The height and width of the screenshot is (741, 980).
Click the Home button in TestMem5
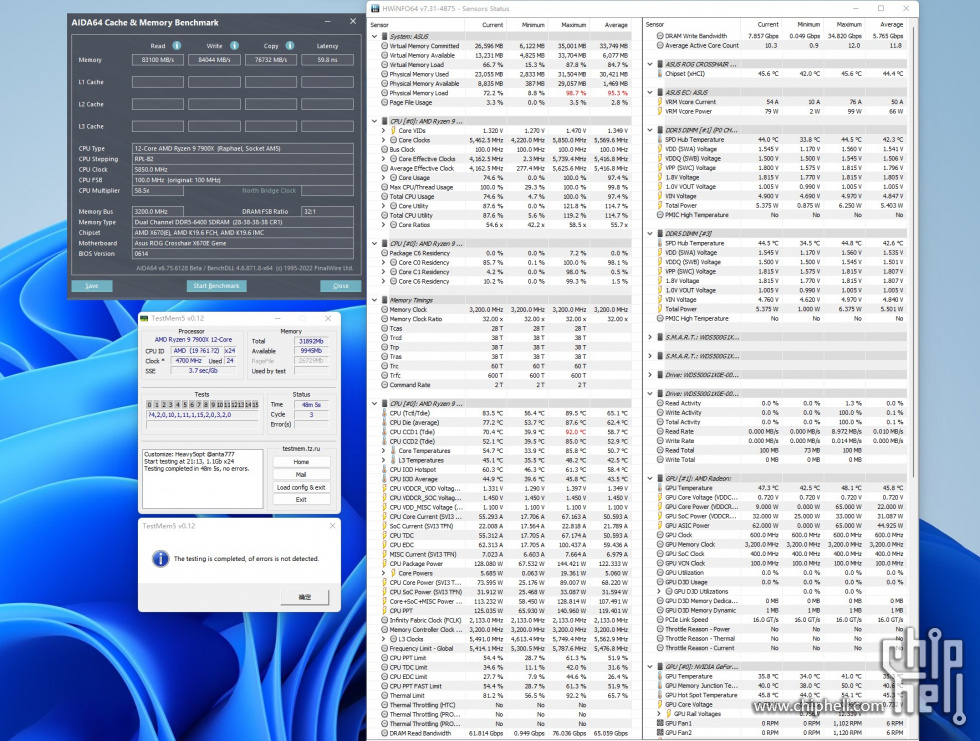(301, 462)
